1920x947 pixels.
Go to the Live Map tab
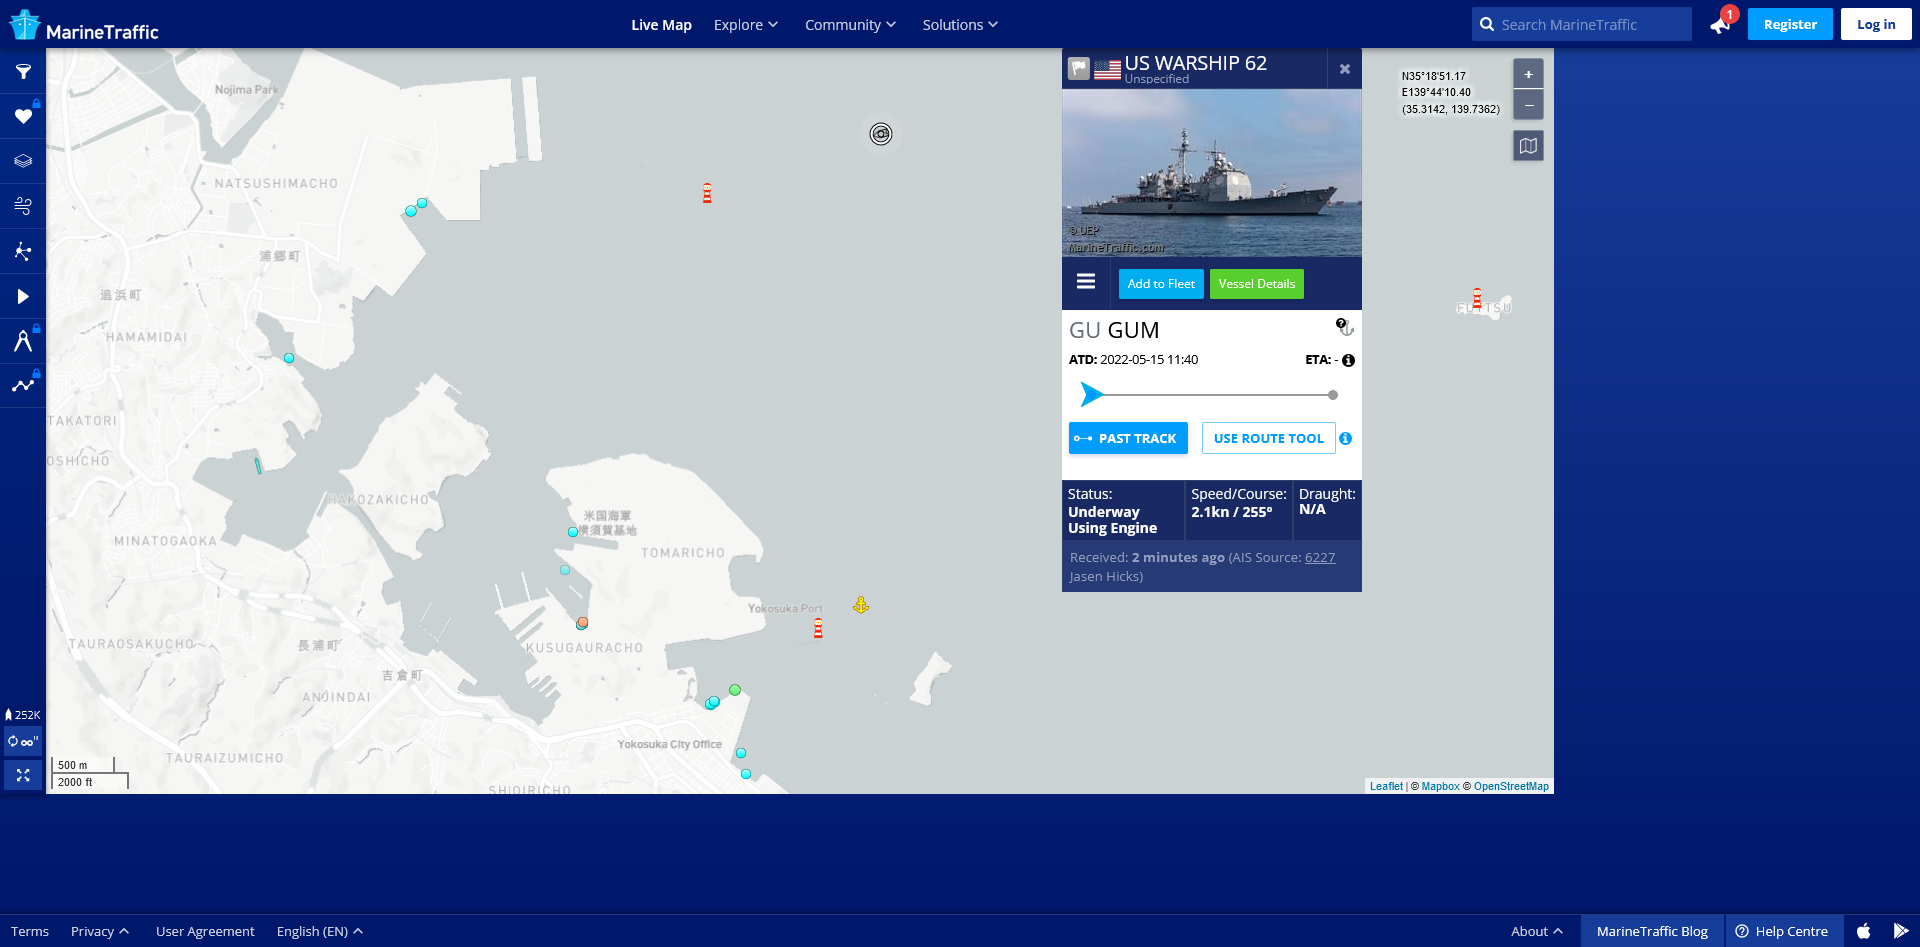click(661, 25)
